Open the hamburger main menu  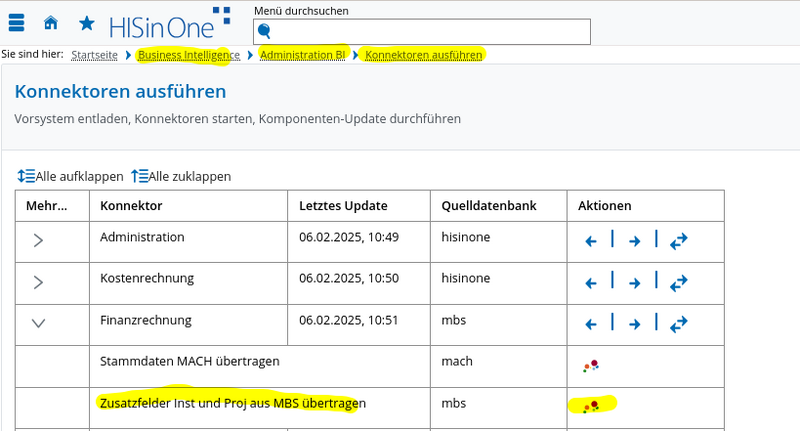coord(16,23)
